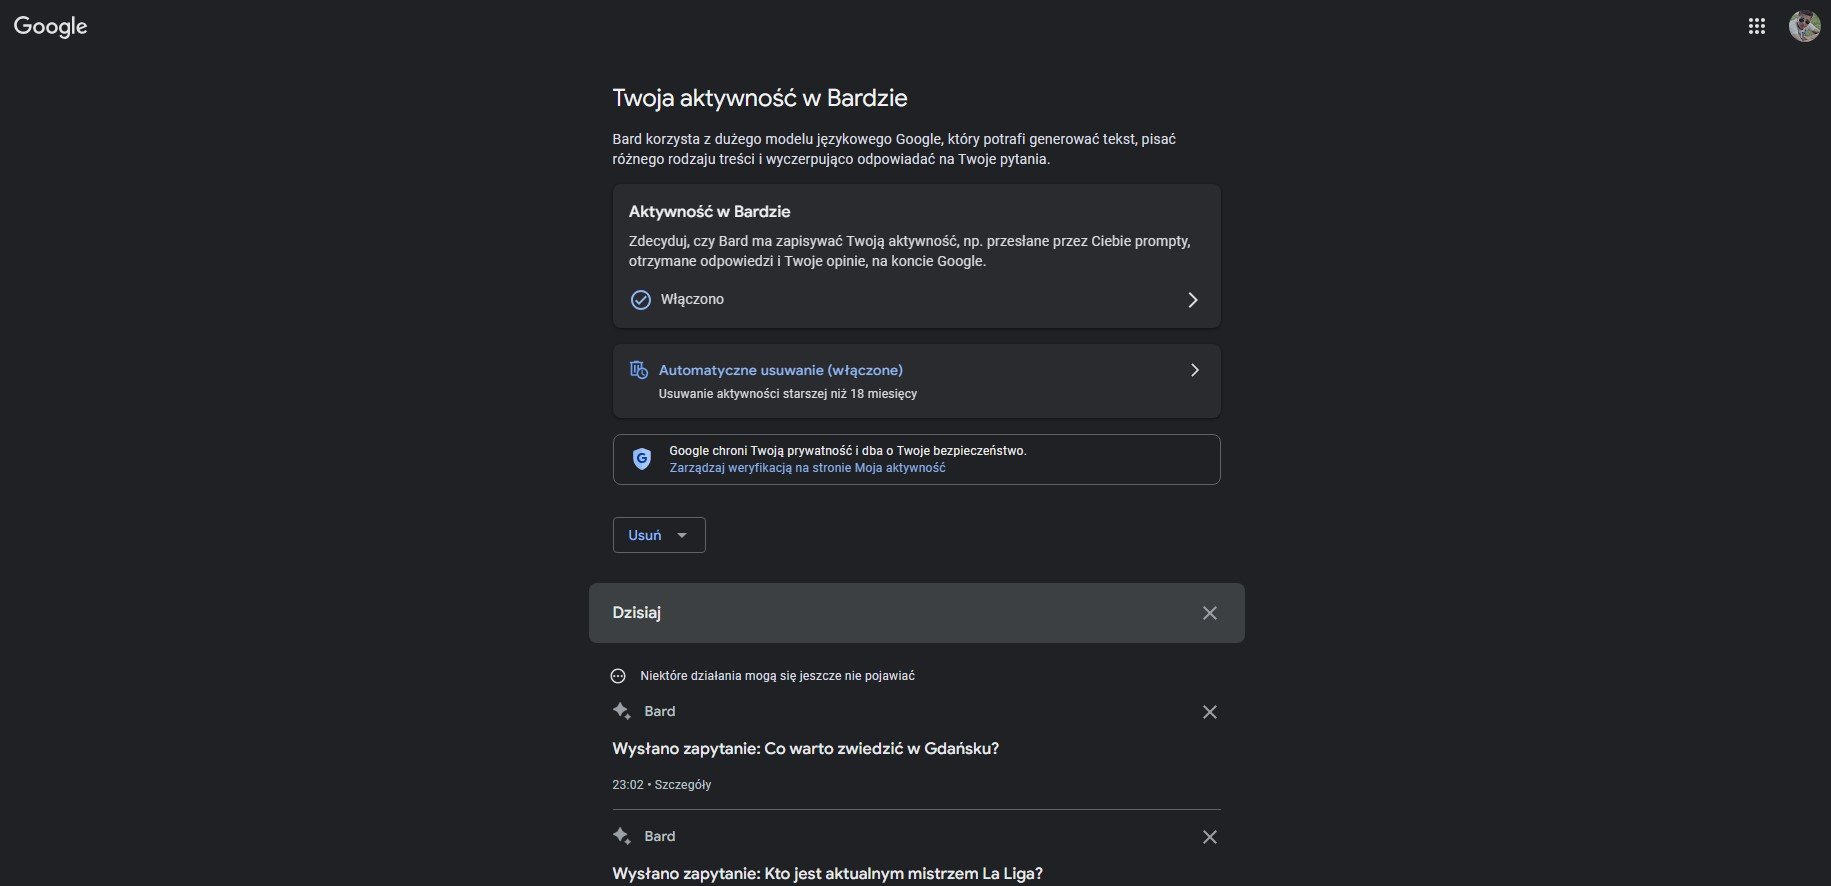Open Szczegóły for the Gdańsk query
The width and height of the screenshot is (1831, 886).
682,785
